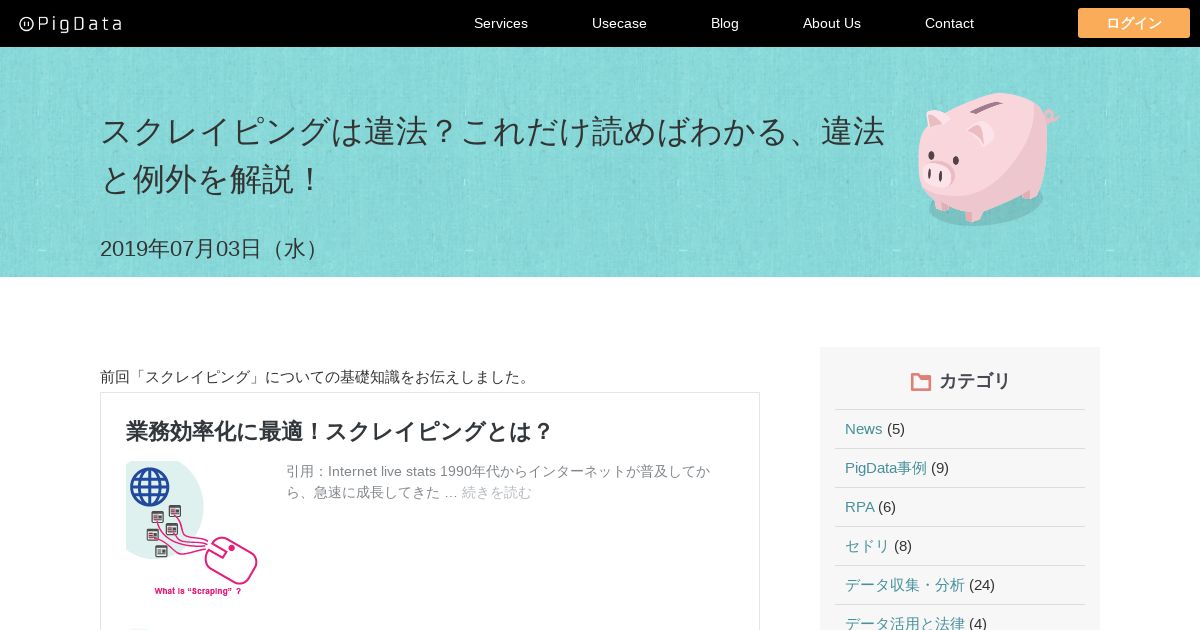Go to the Blog page

(725, 23)
